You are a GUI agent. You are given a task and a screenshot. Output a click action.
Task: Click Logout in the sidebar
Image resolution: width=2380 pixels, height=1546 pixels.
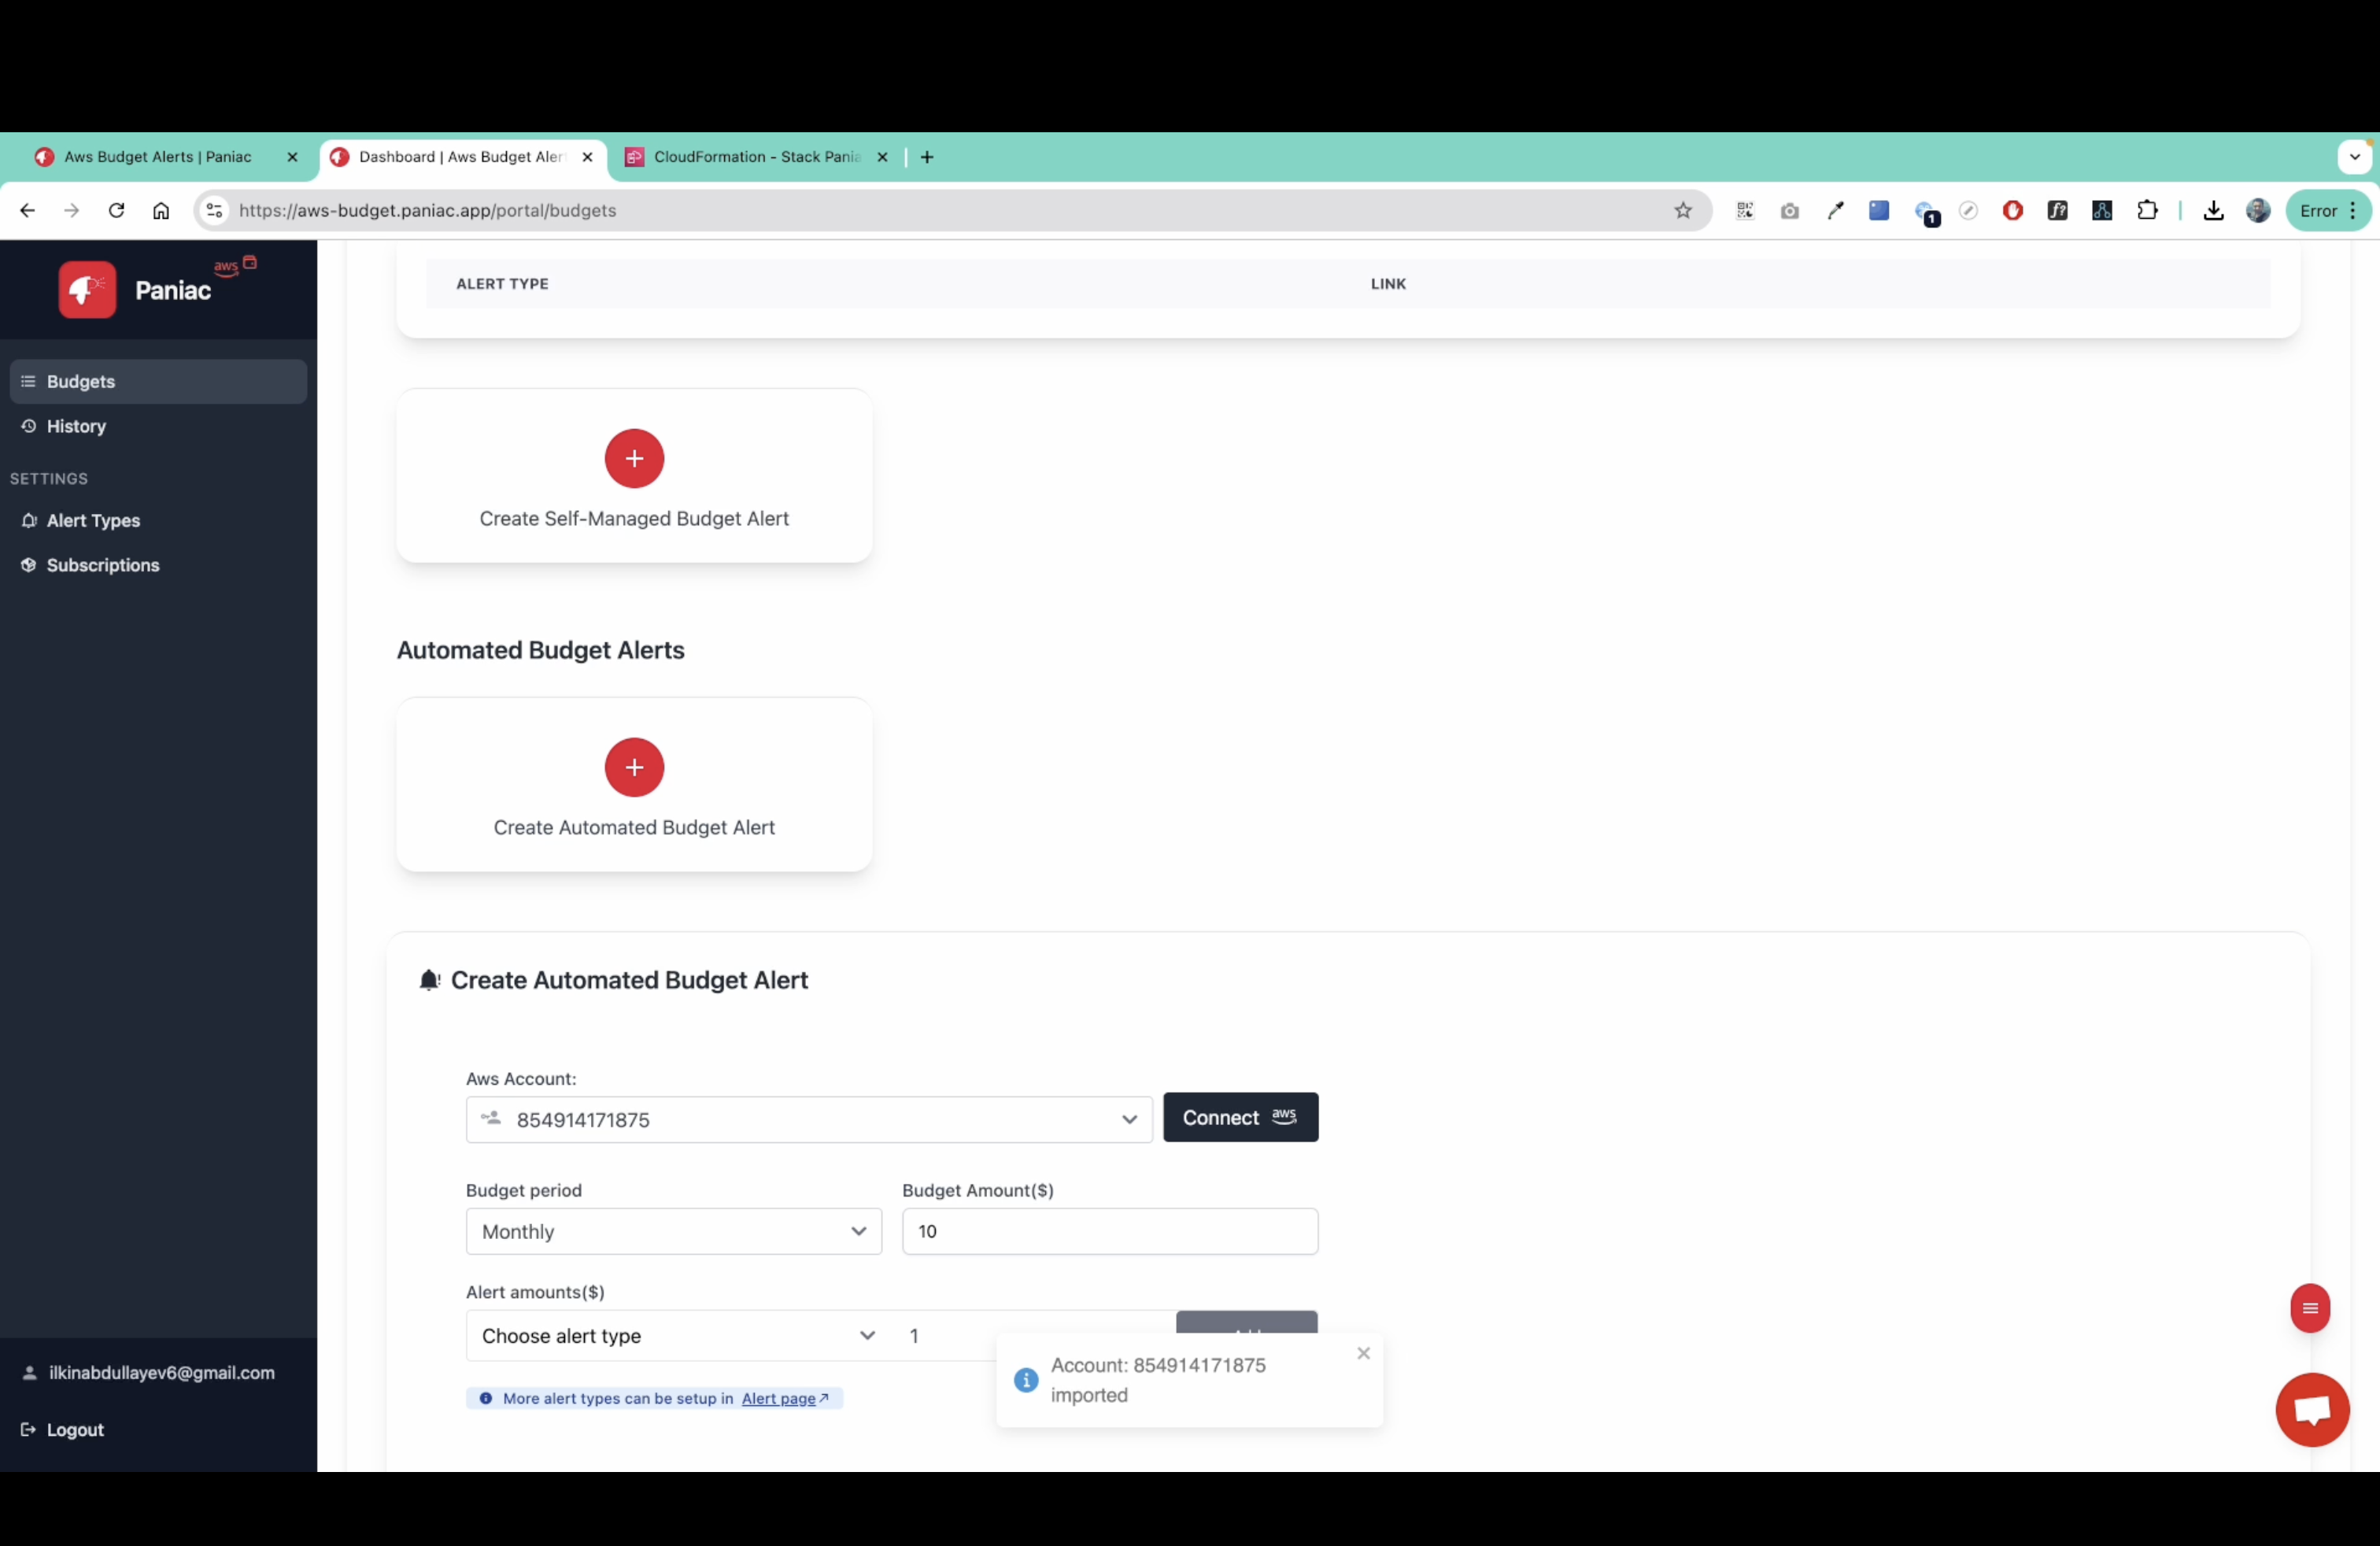point(74,1429)
